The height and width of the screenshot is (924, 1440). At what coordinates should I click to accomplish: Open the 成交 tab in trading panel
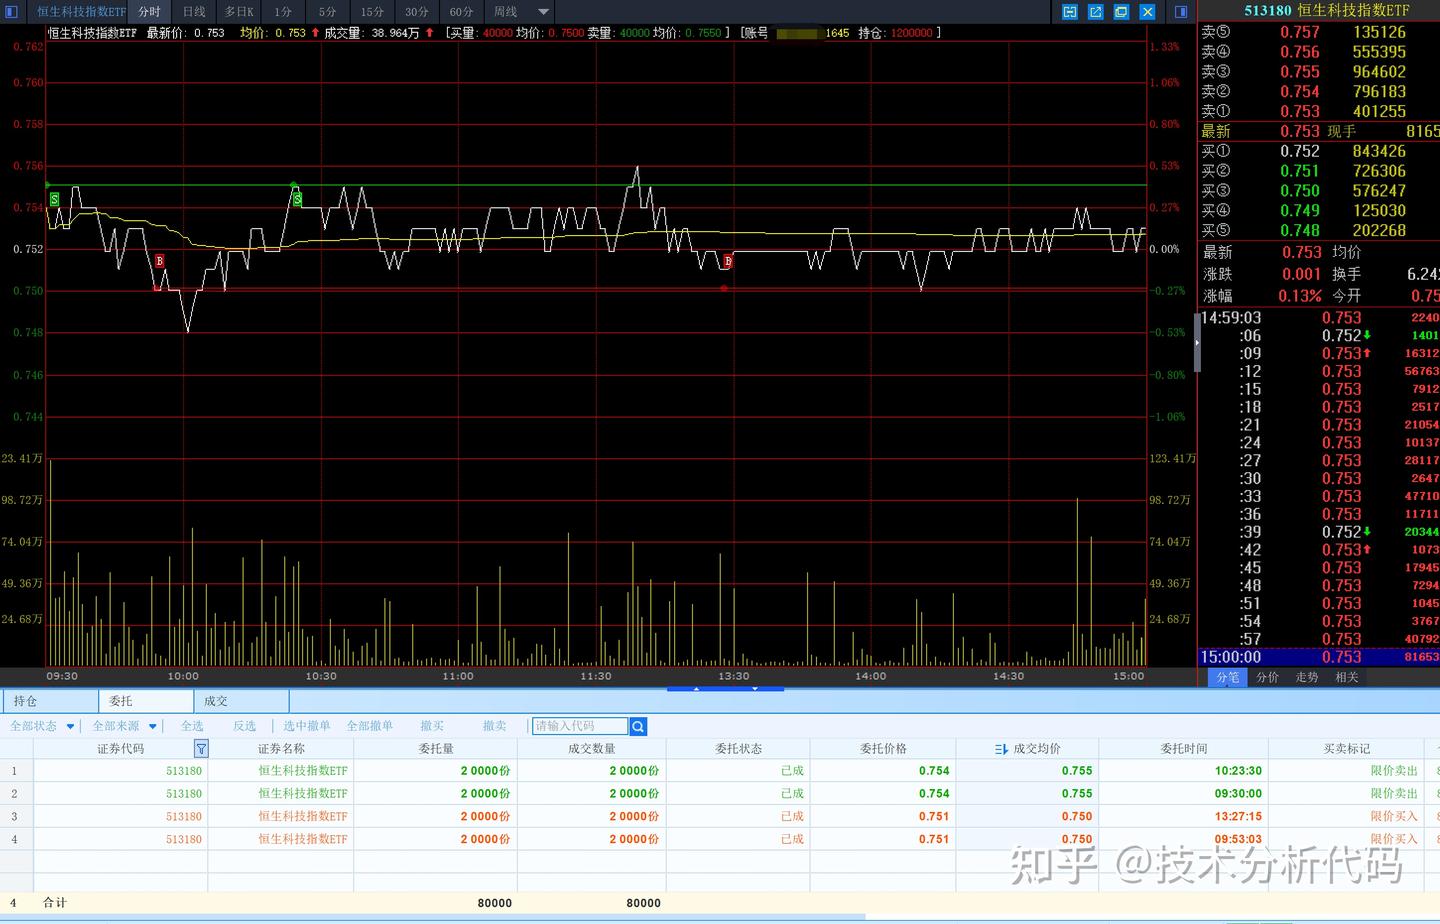click(x=216, y=701)
